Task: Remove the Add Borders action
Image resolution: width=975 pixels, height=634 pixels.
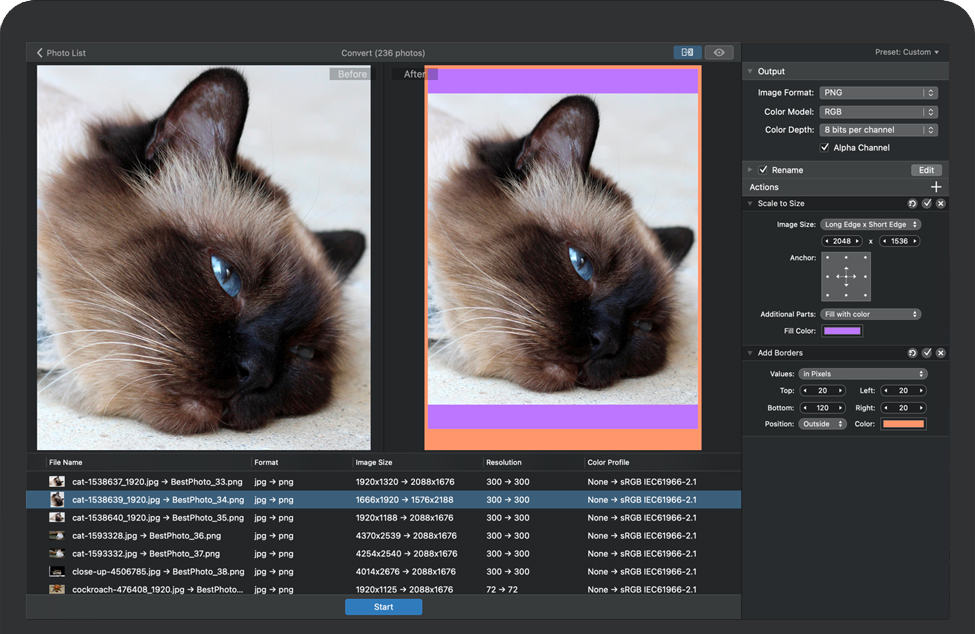Action: pos(941,353)
